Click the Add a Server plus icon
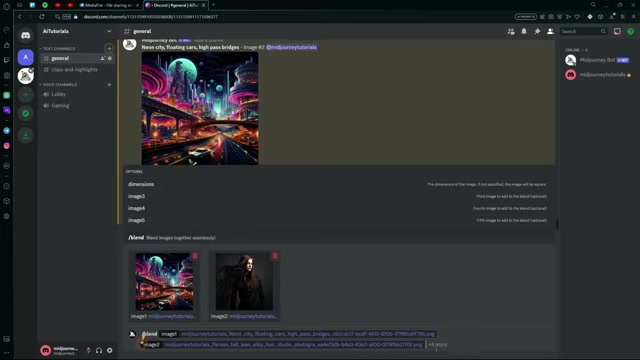640x360 pixels. pos(25,95)
